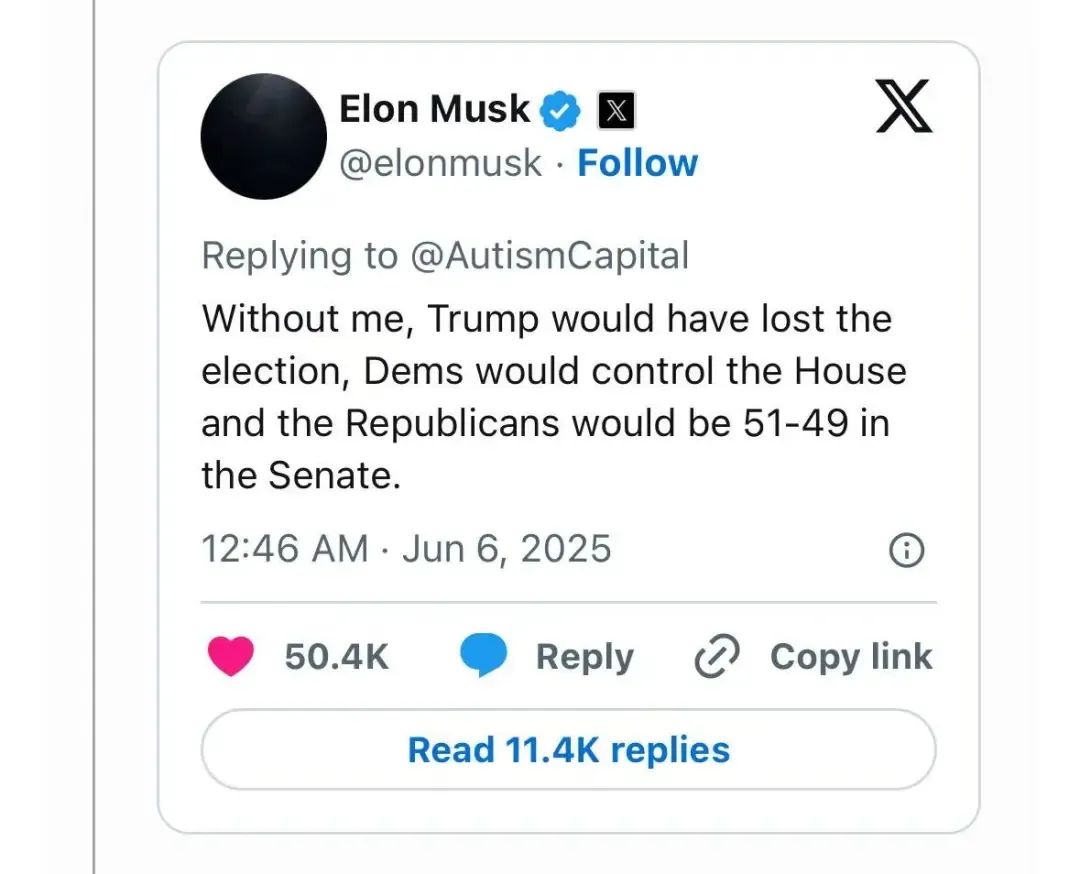This screenshot has width=1080, height=874.
Task: Open X via the large X logo
Action: pos(903,106)
